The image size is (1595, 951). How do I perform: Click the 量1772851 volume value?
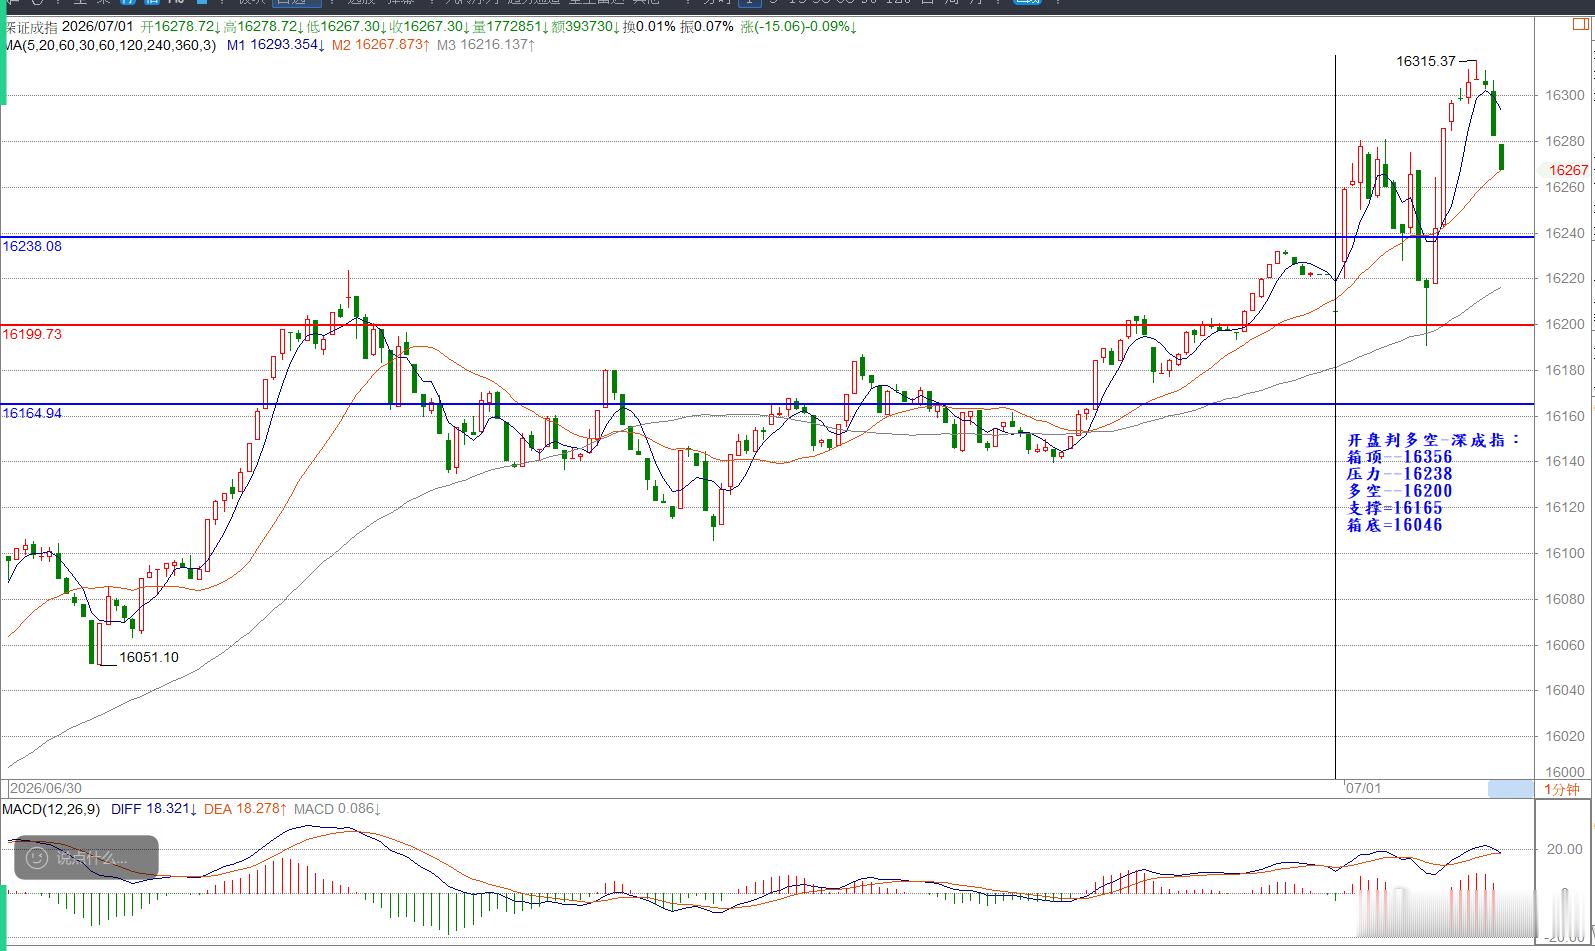click(x=509, y=27)
